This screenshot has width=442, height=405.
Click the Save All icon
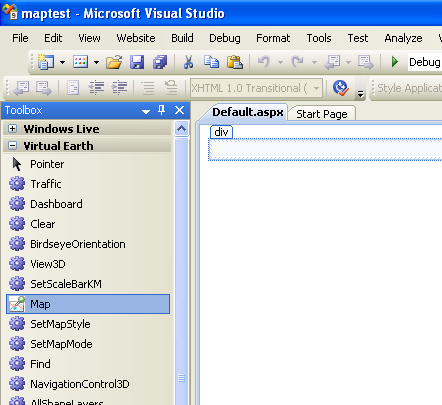click(x=160, y=62)
